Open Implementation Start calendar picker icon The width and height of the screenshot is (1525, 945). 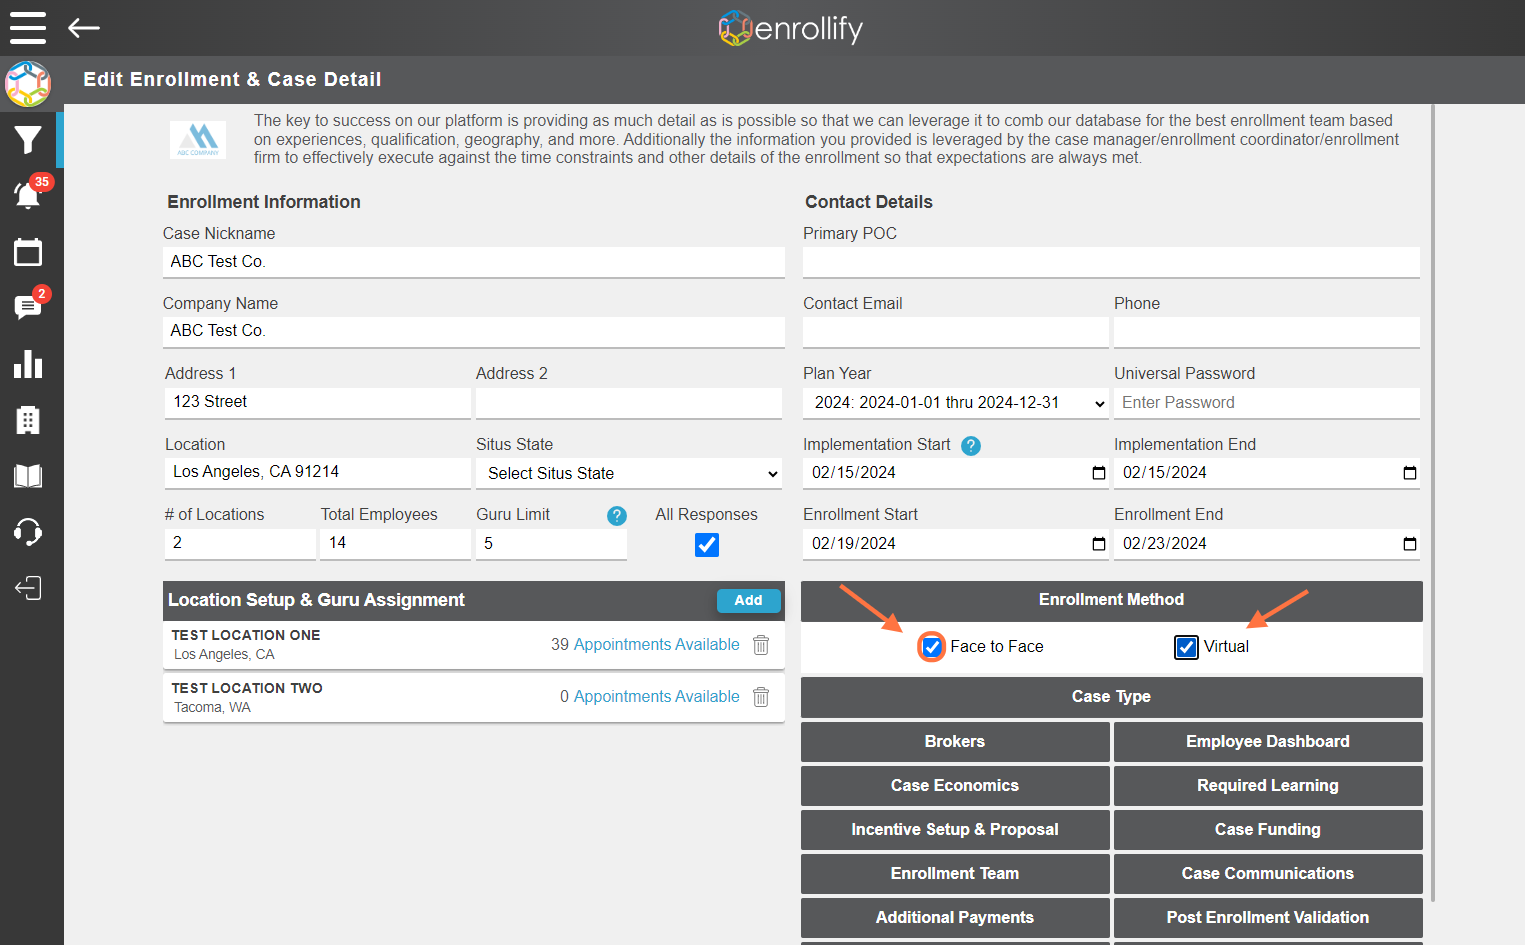[x=1098, y=473]
